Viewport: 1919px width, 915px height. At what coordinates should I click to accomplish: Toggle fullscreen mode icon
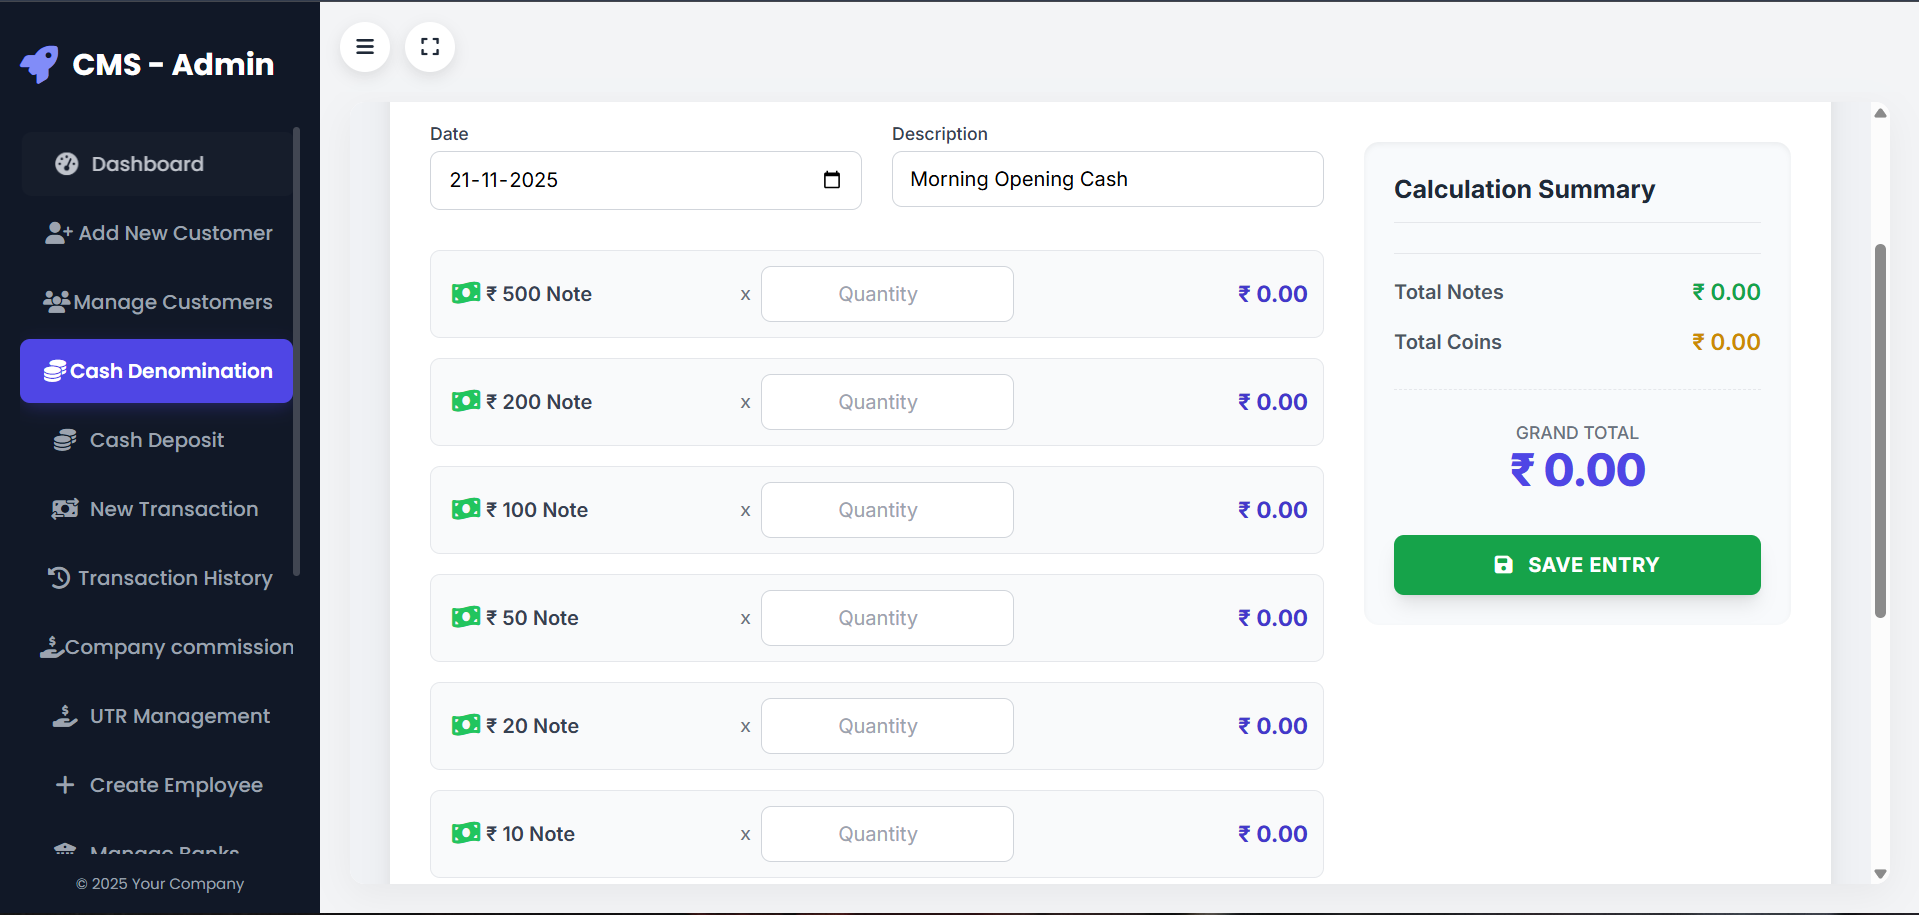coord(430,47)
